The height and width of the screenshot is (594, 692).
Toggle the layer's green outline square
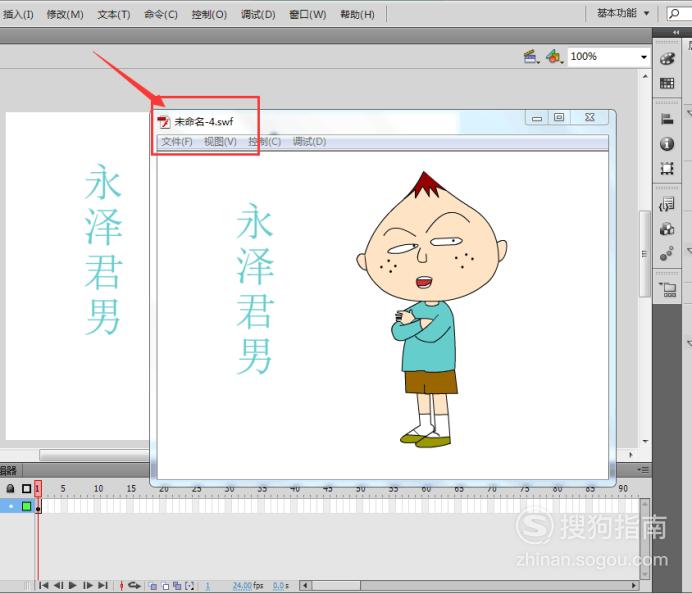point(26,506)
